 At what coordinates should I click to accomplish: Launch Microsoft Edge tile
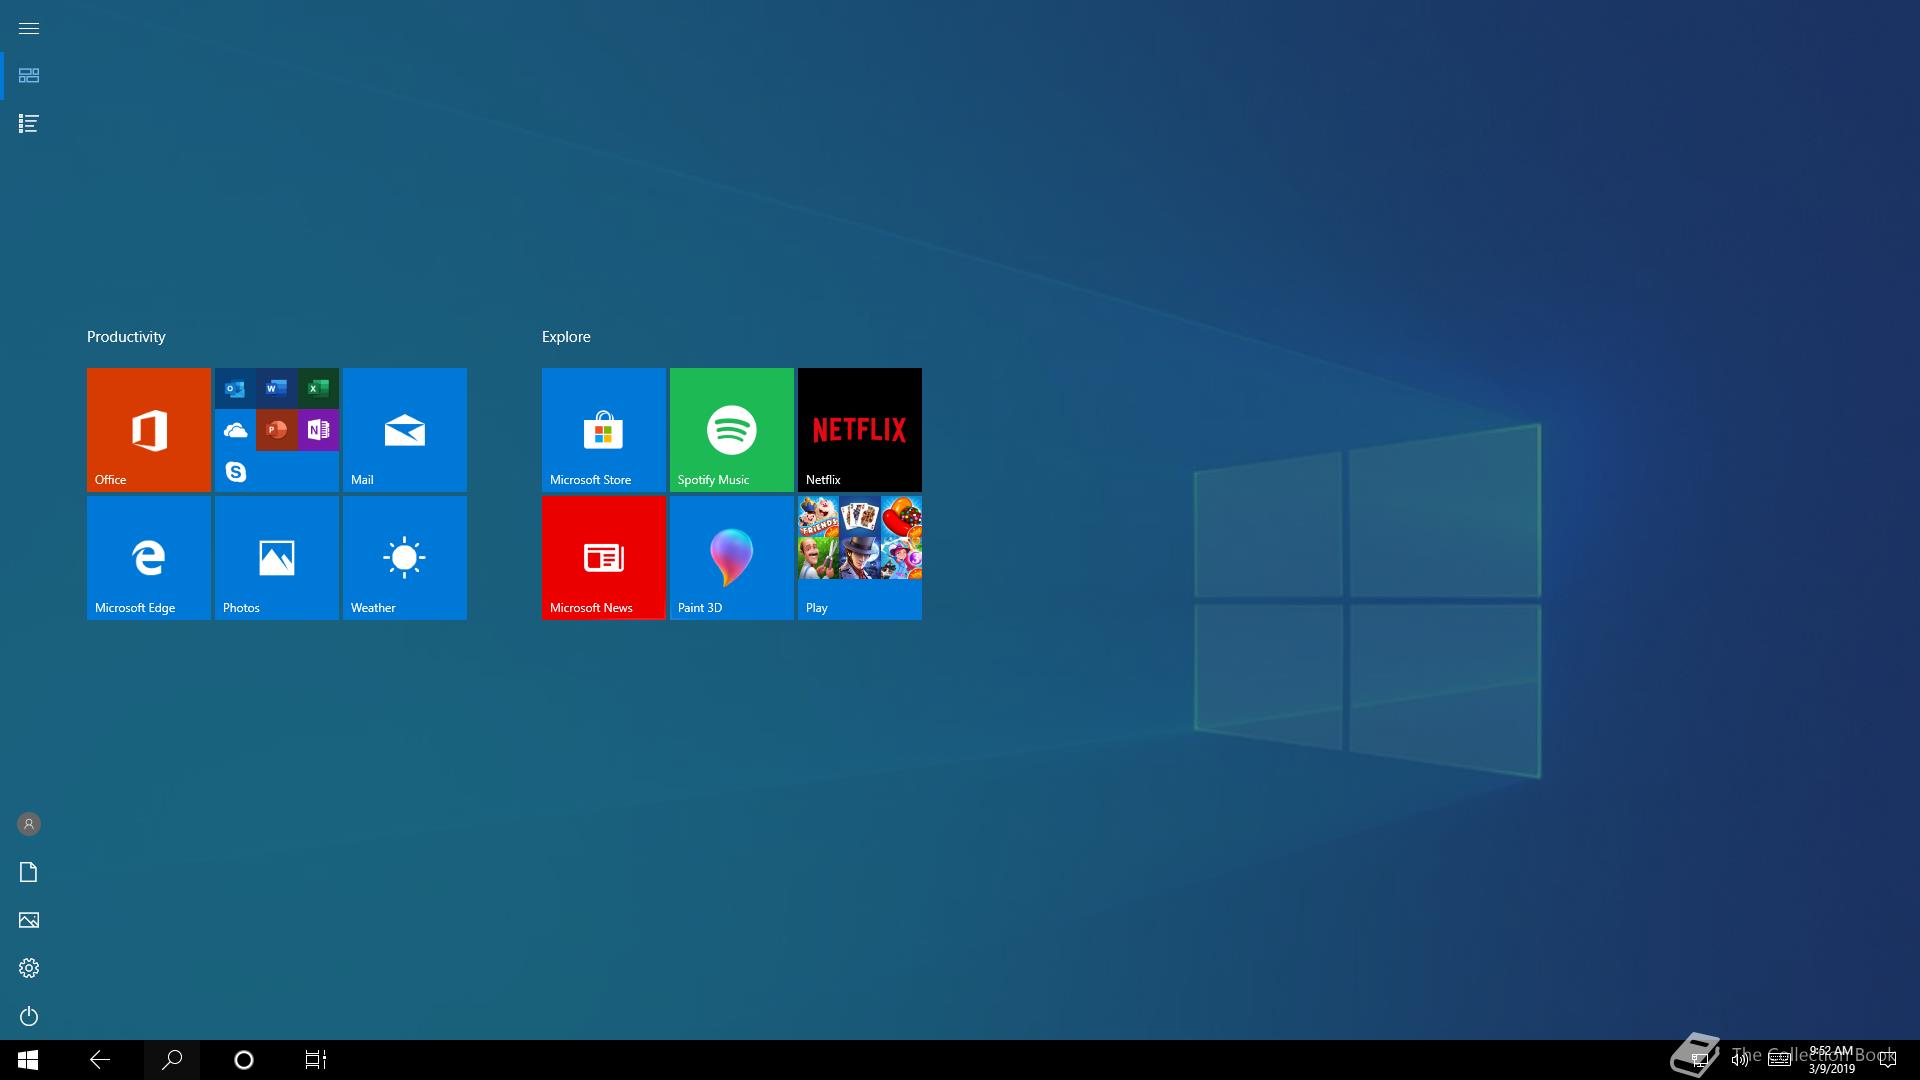[149, 558]
